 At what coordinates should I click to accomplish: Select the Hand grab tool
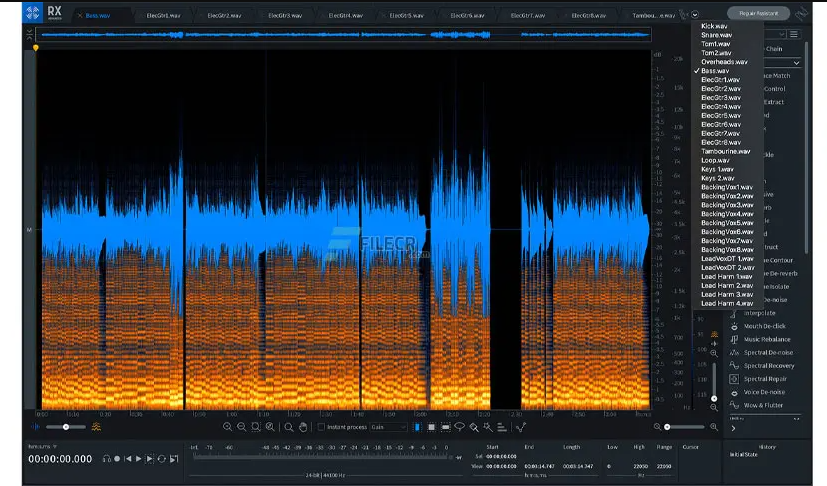(x=303, y=427)
